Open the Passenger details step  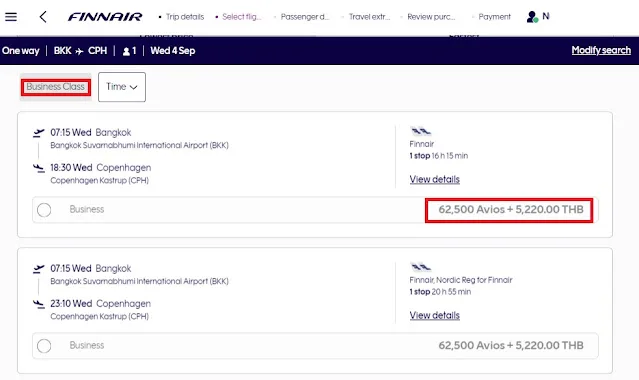click(x=304, y=17)
